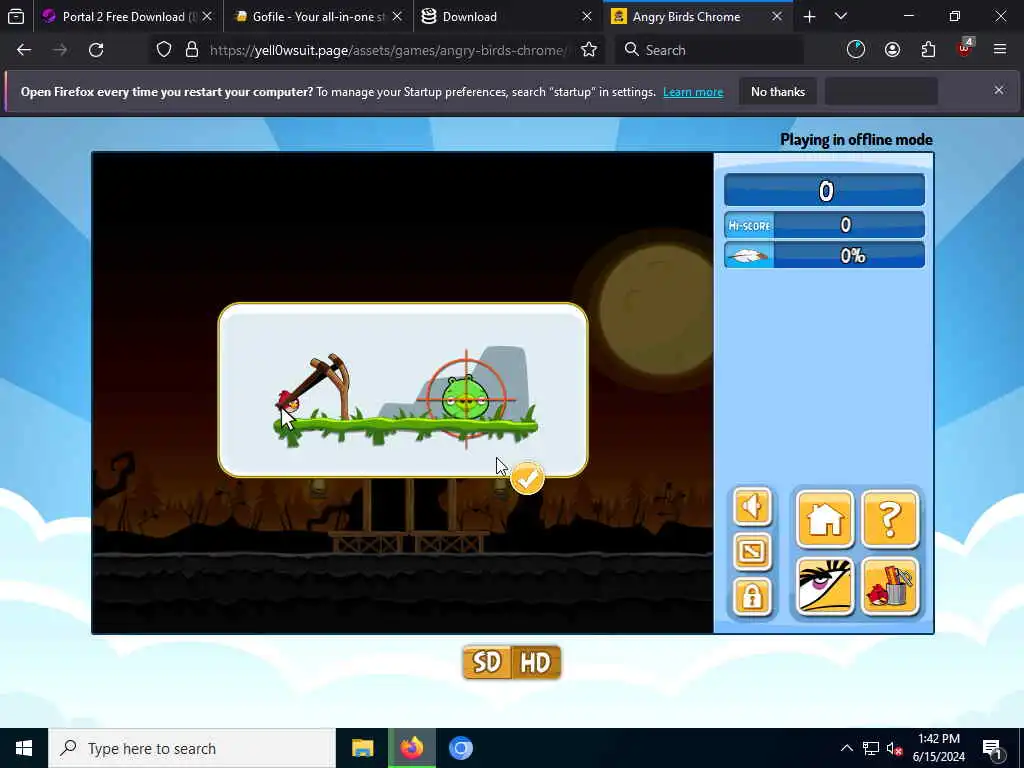Switch the game to HD quality

536,662
